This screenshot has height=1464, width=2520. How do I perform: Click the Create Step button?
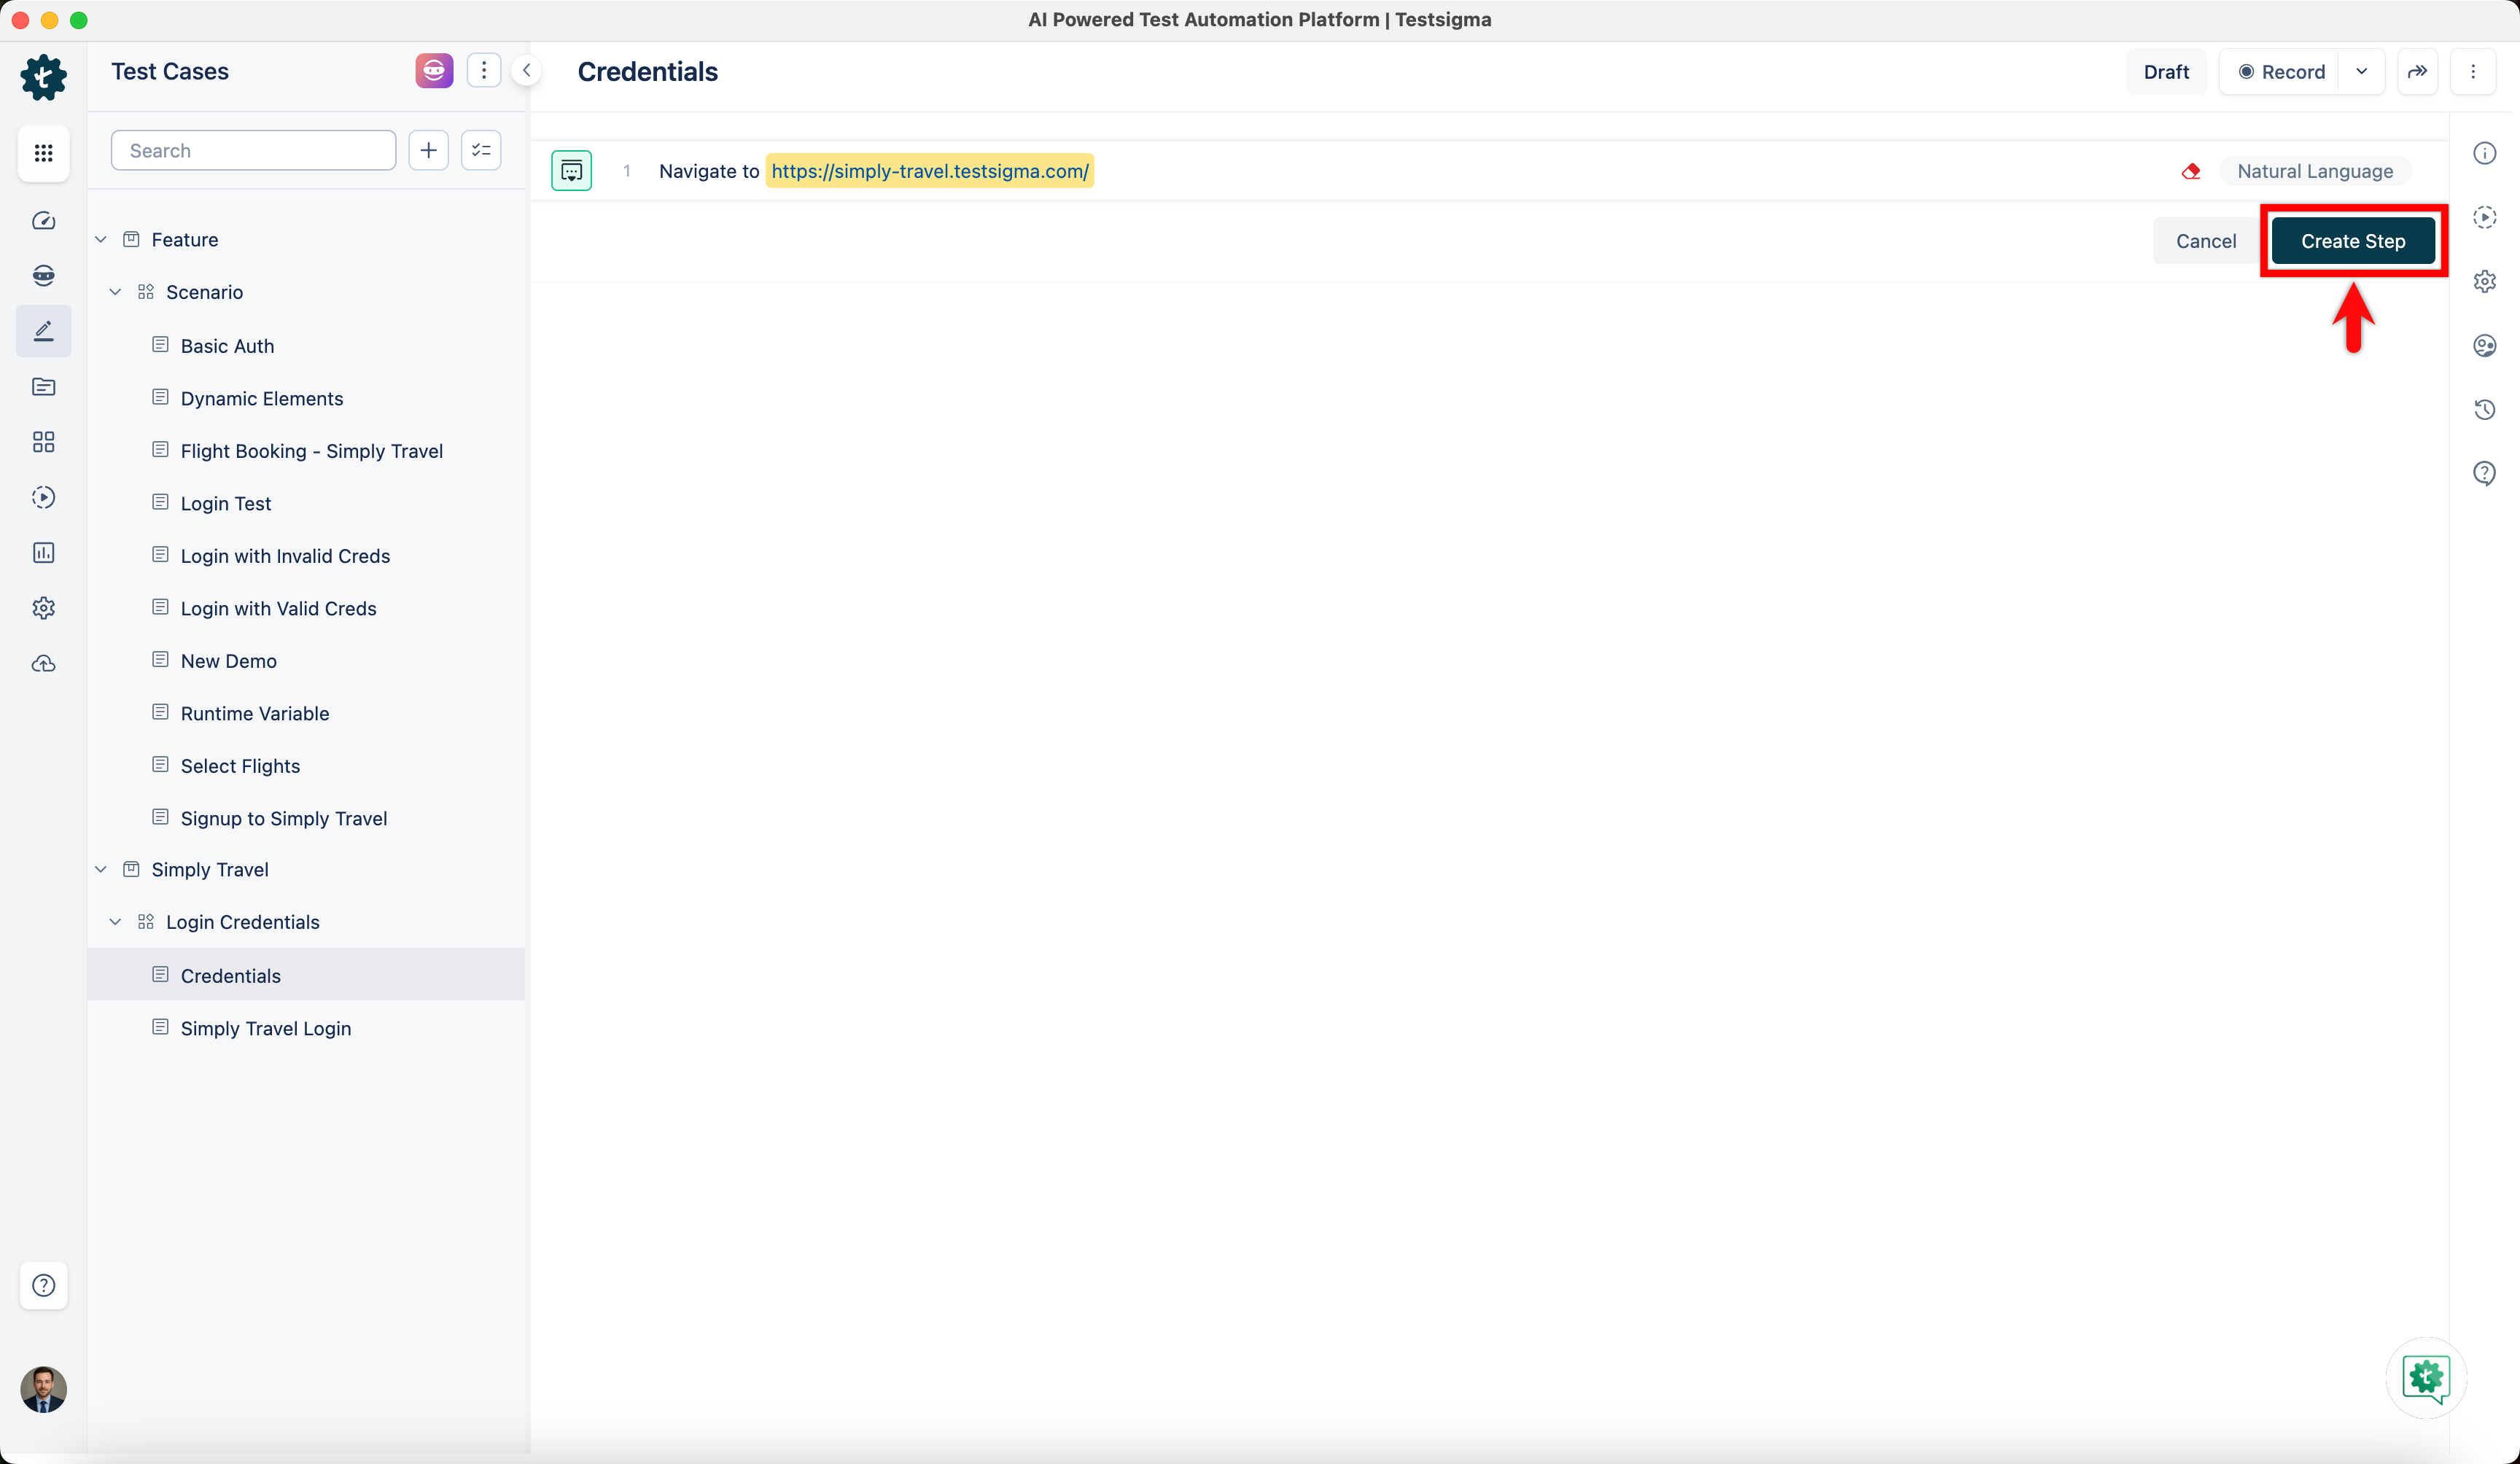click(x=2353, y=241)
